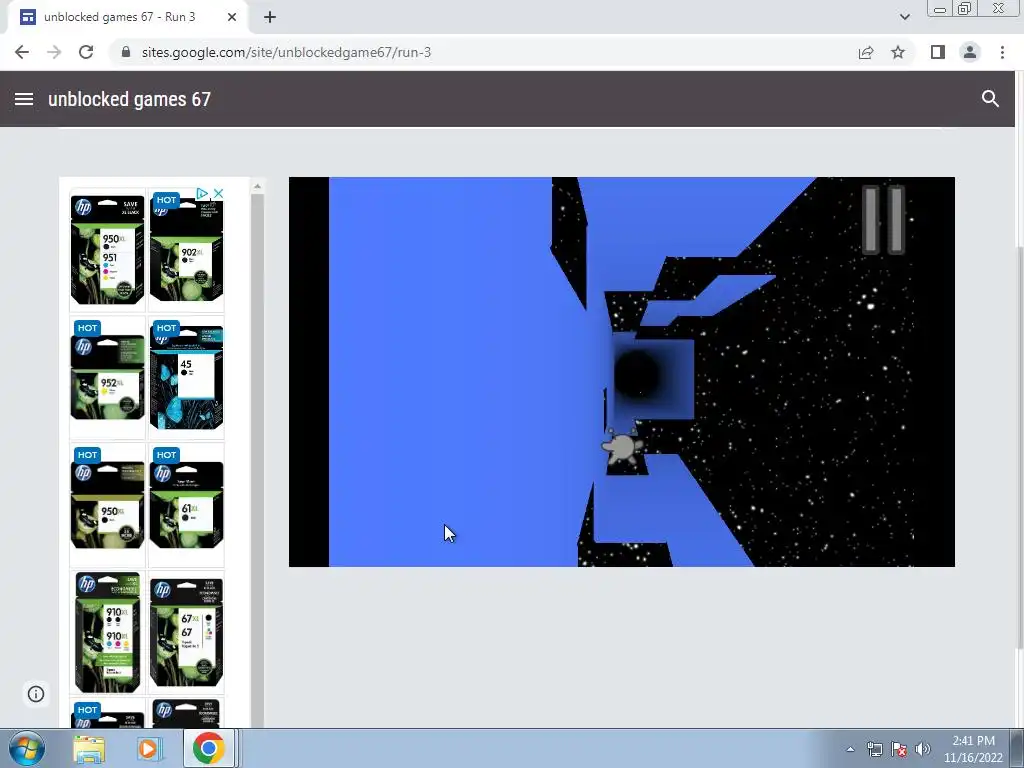Click the ad panel vertical scrollbar
Screen dimensions: 1024x768
(257, 460)
